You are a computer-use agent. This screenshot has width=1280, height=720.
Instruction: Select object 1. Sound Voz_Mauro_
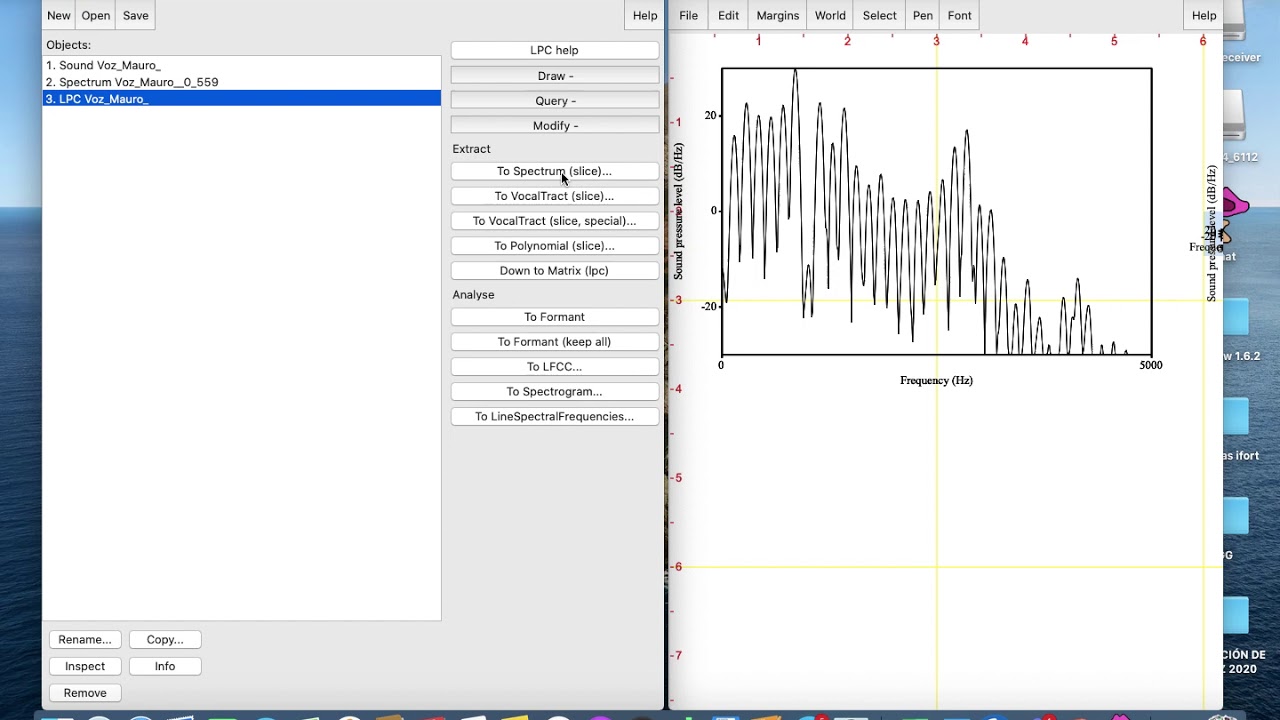pyautogui.click(x=241, y=65)
